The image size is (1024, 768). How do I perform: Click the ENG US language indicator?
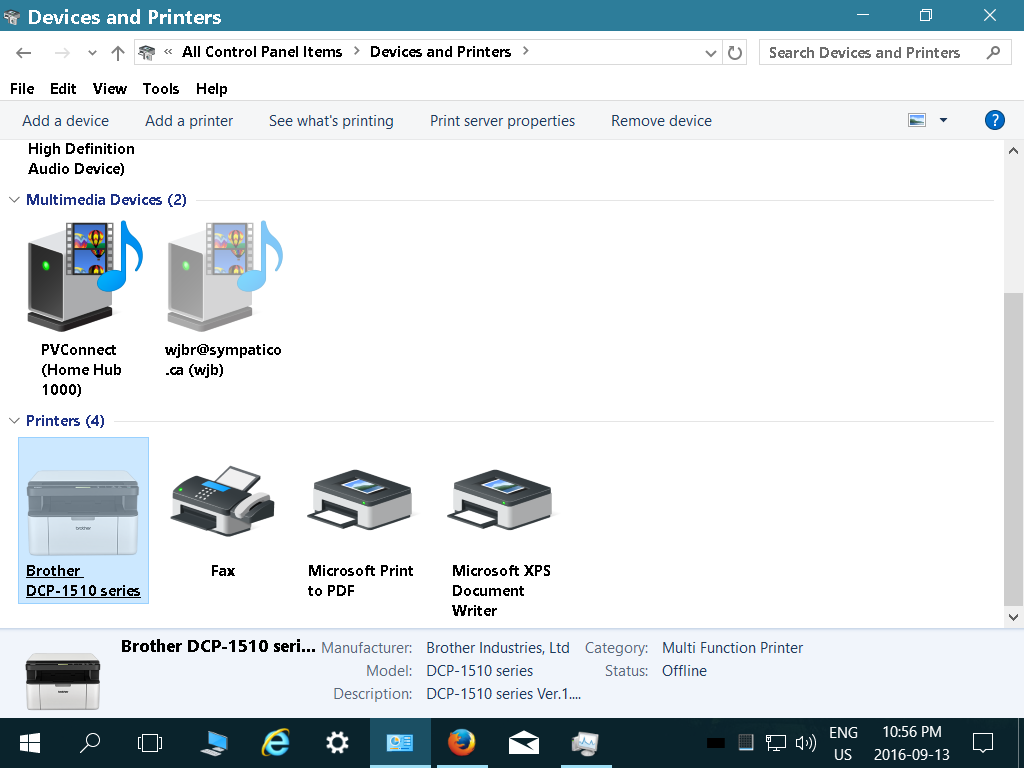click(843, 743)
